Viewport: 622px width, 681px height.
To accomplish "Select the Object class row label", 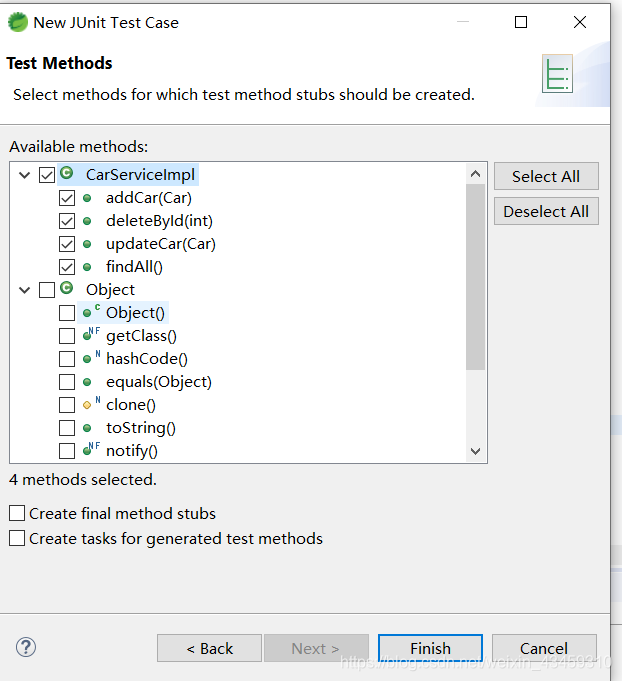I will coord(110,290).
